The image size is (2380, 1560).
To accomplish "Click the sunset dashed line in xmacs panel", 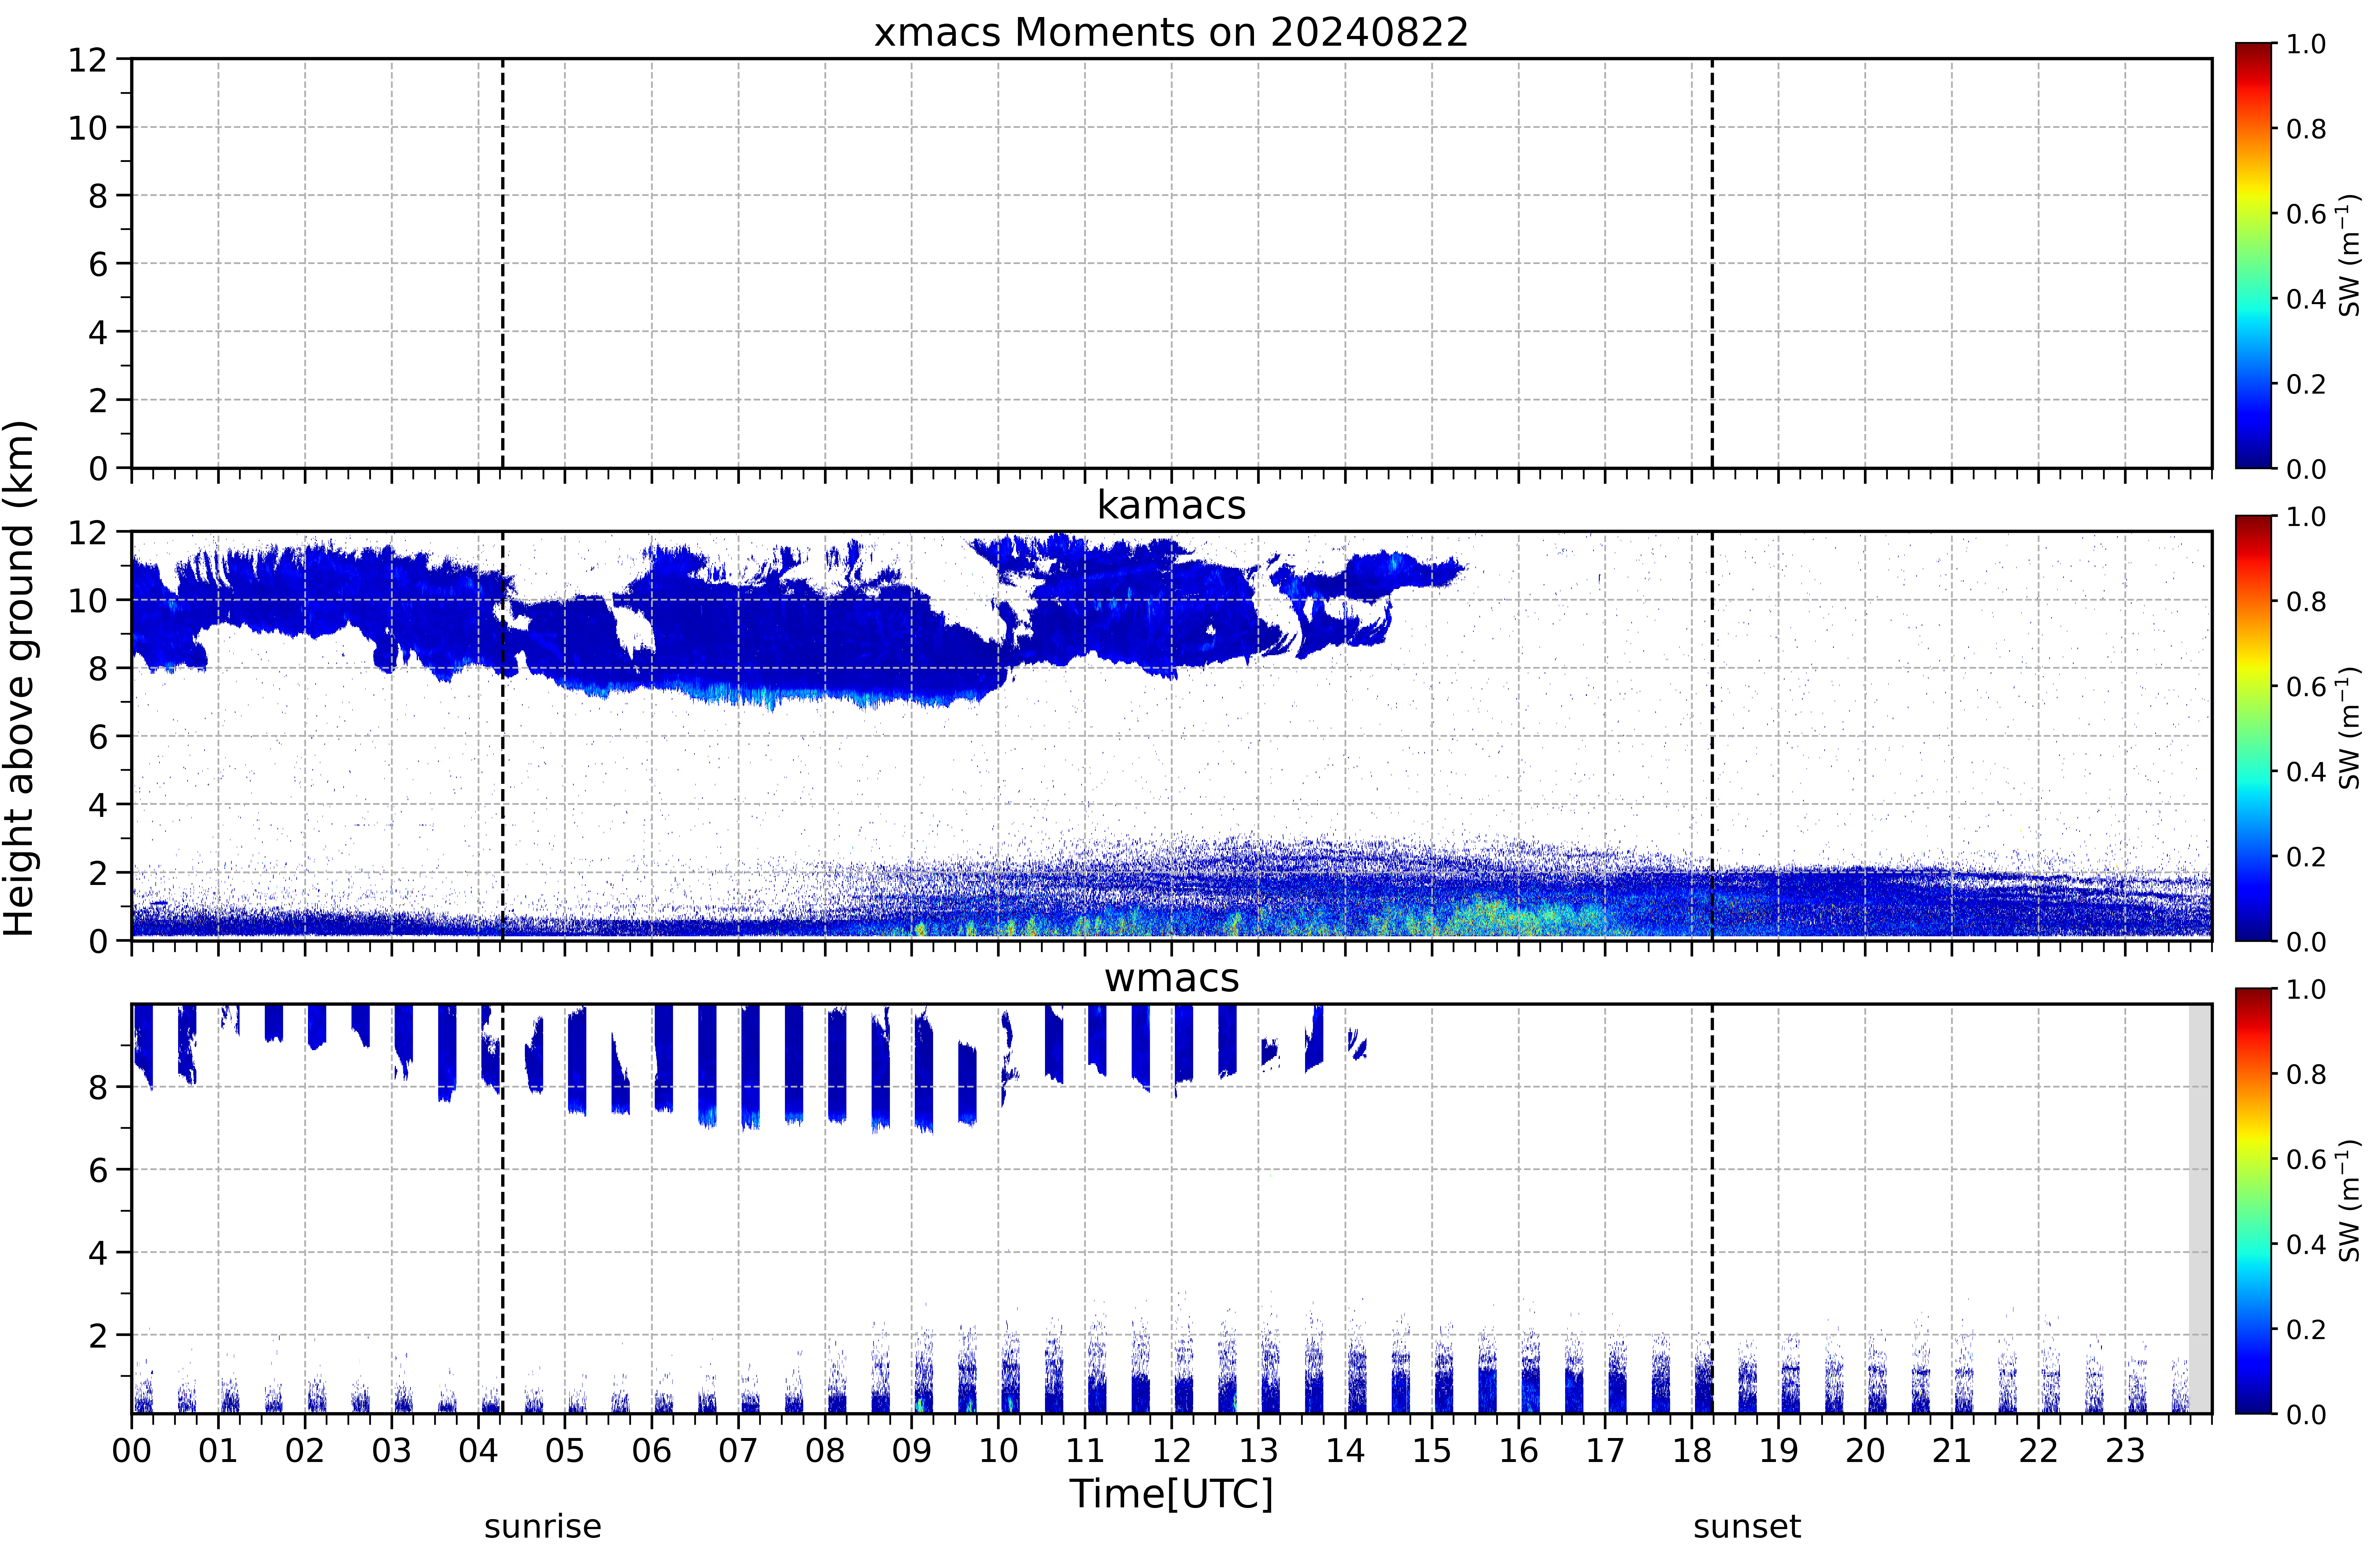I will click(x=1712, y=263).
